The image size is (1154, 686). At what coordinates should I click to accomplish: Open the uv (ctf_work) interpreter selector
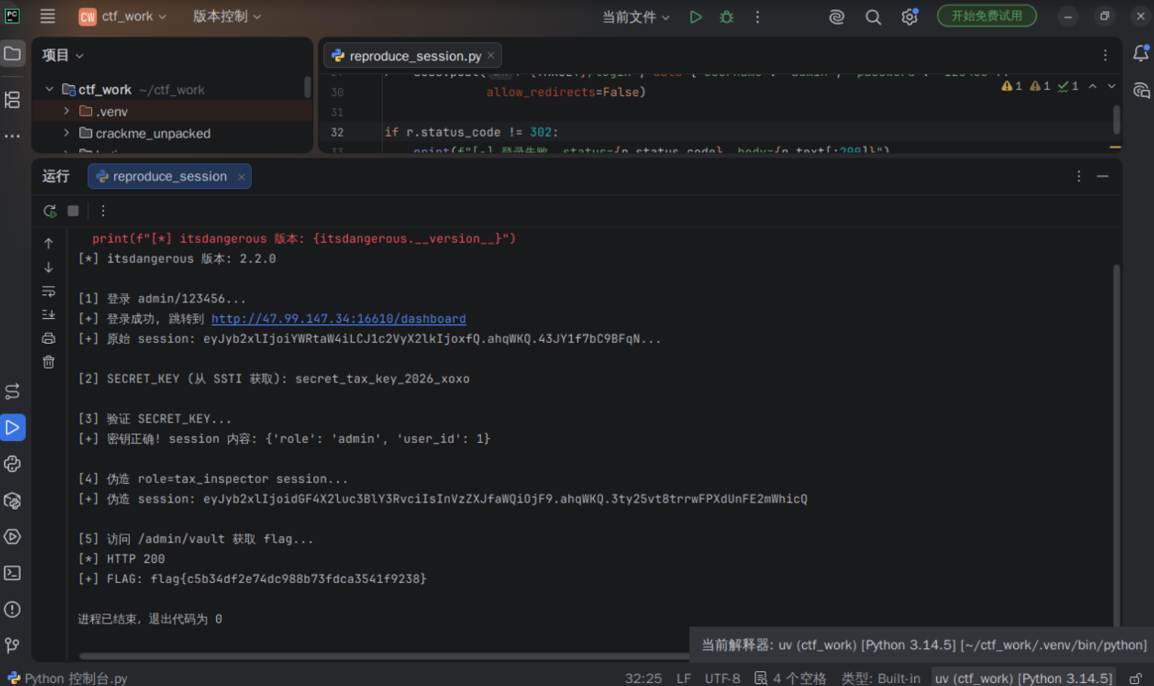coord(1023,678)
